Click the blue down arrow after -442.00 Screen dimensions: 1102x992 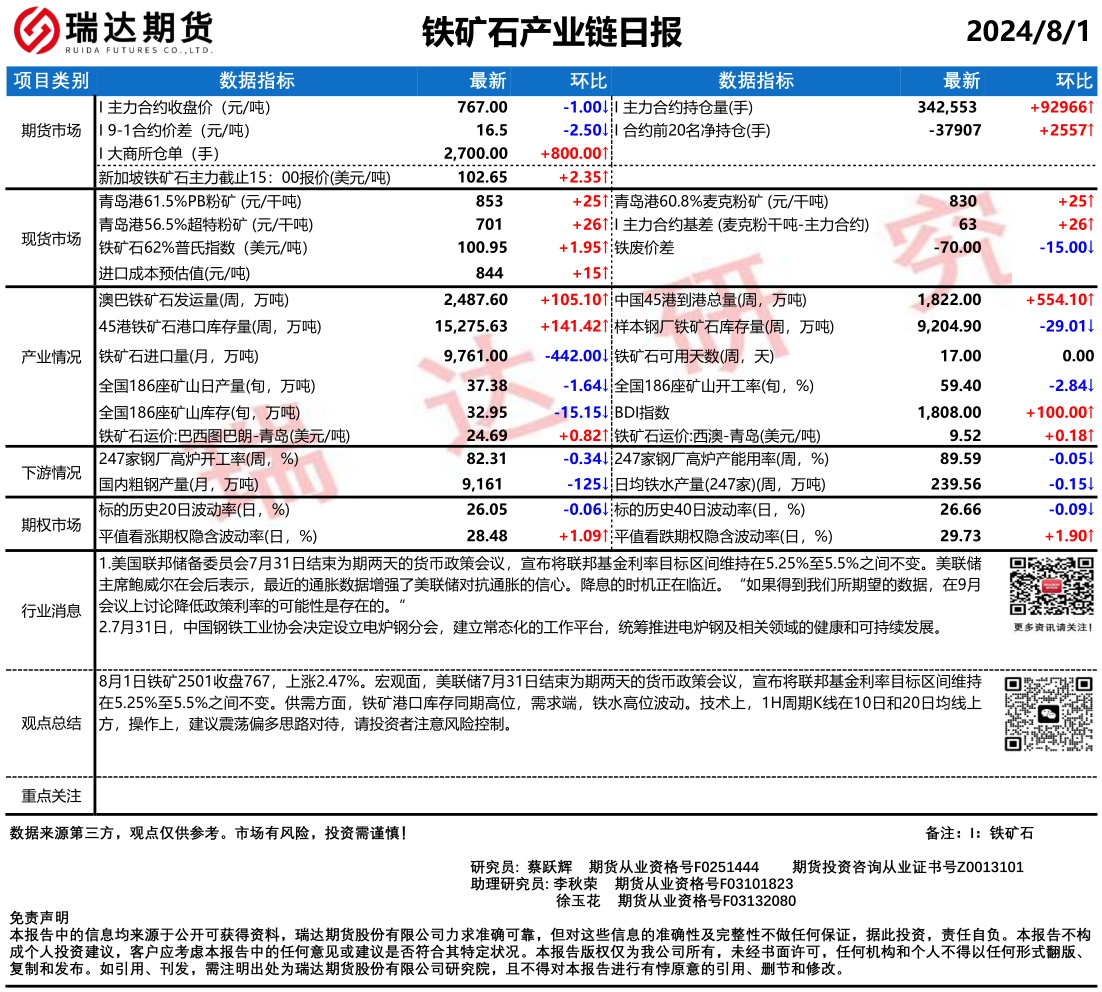click(x=606, y=356)
